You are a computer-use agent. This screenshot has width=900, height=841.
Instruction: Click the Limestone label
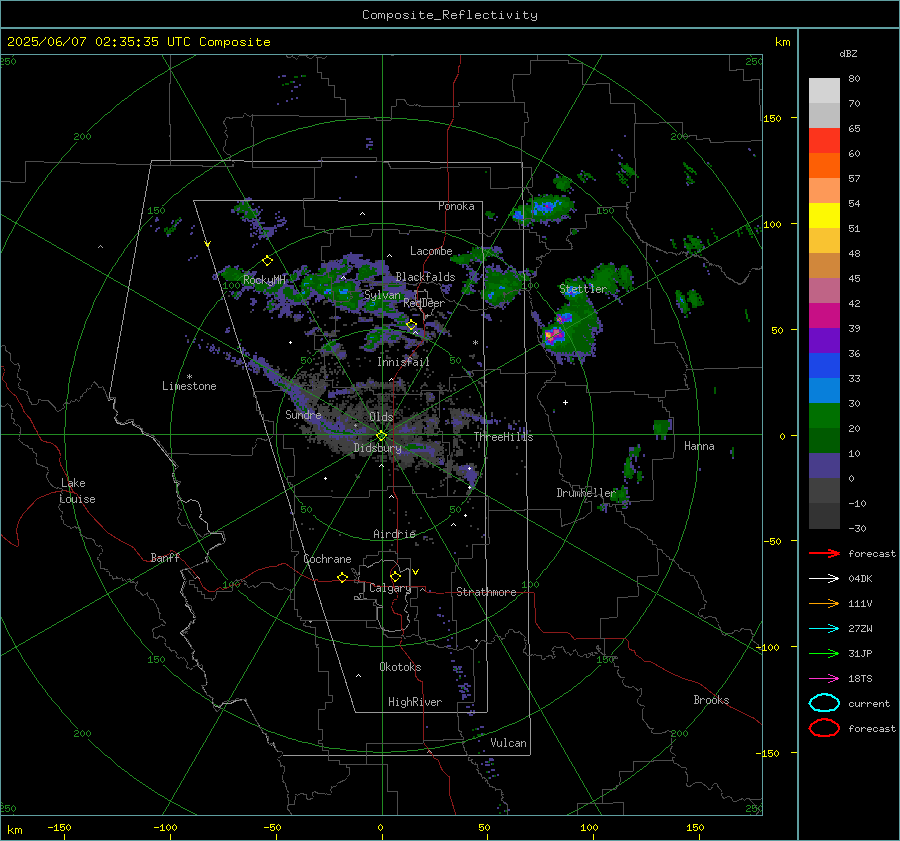tap(189, 386)
